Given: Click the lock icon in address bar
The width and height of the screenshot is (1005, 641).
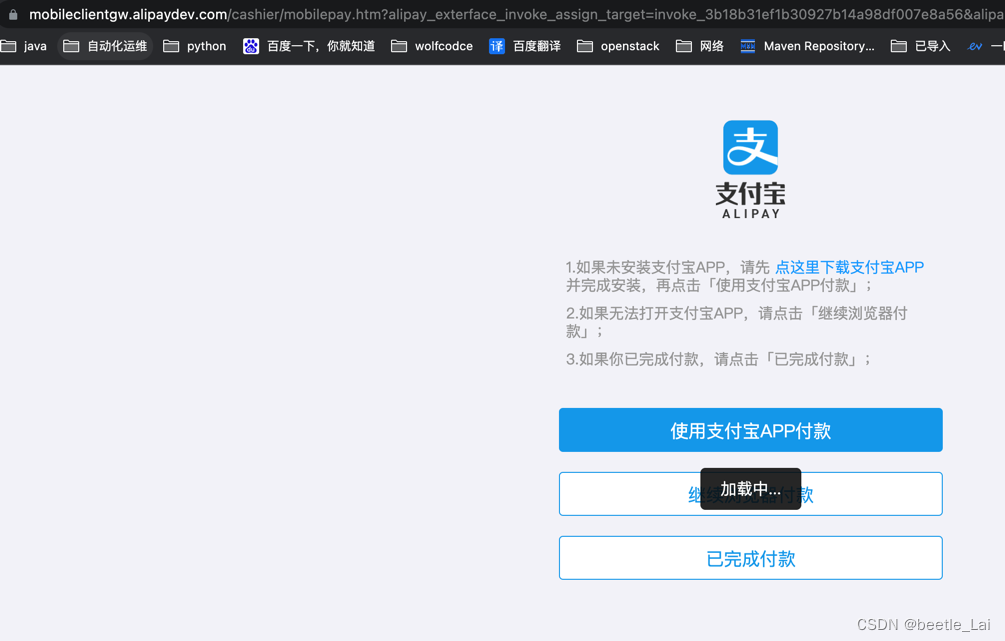Looking at the screenshot, I should click(13, 14).
